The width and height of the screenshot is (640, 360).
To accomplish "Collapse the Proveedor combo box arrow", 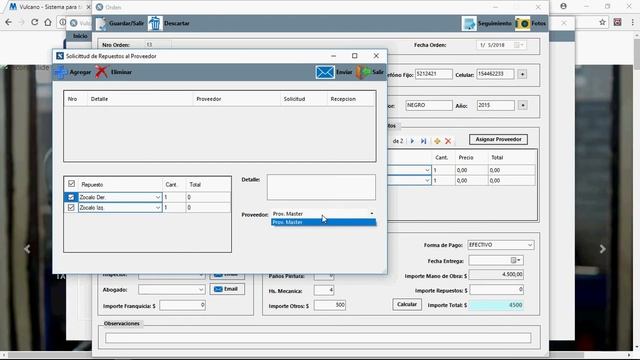I will point(371,213).
